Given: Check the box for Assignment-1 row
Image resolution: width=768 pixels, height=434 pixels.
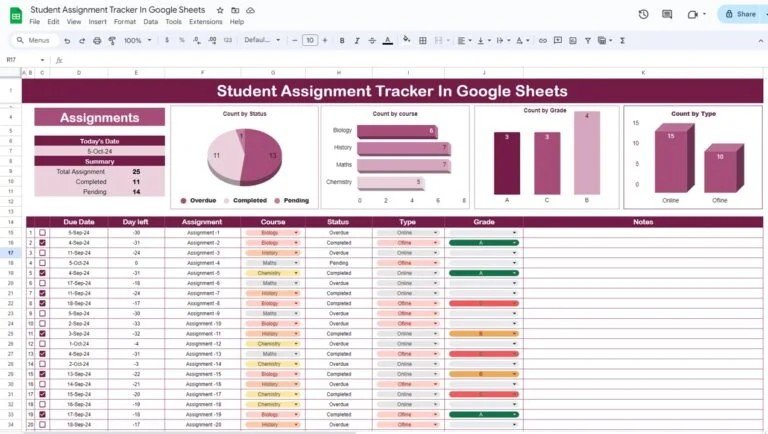Looking at the screenshot, I should click(43, 233).
